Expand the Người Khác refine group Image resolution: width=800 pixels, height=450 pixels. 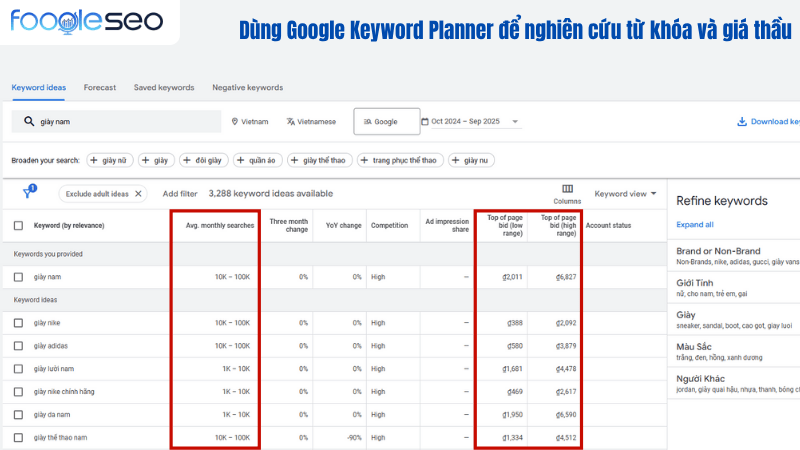click(x=733, y=383)
